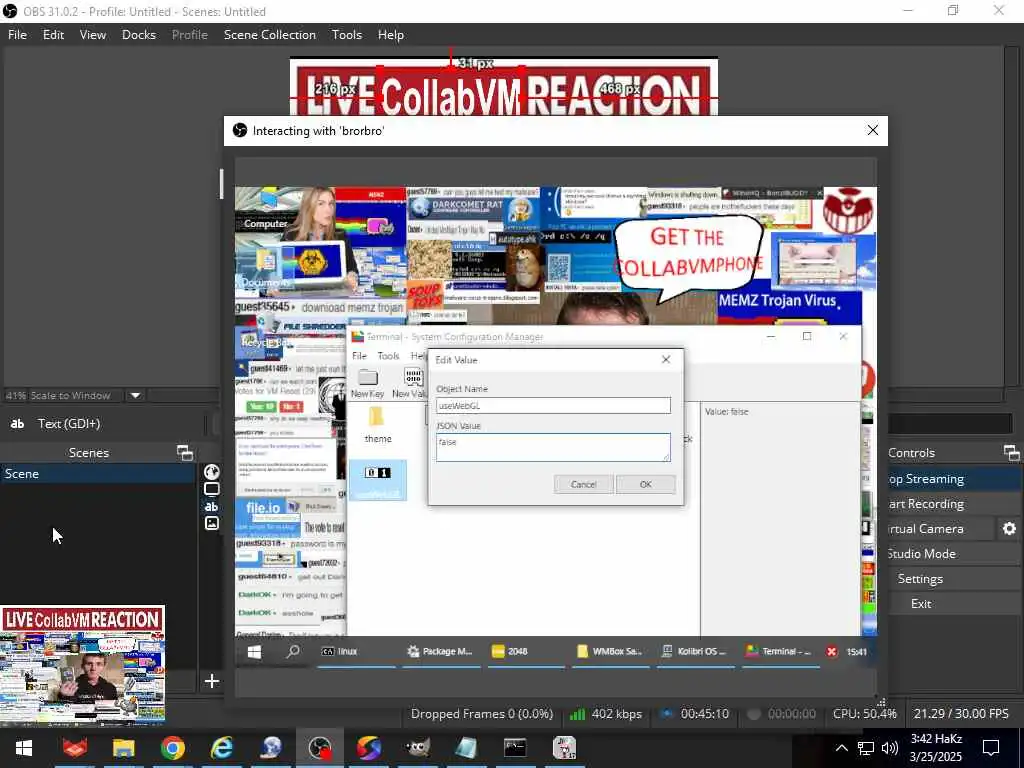Click Start Recording button
Viewport: 1024px width, 768px height.
953,504
